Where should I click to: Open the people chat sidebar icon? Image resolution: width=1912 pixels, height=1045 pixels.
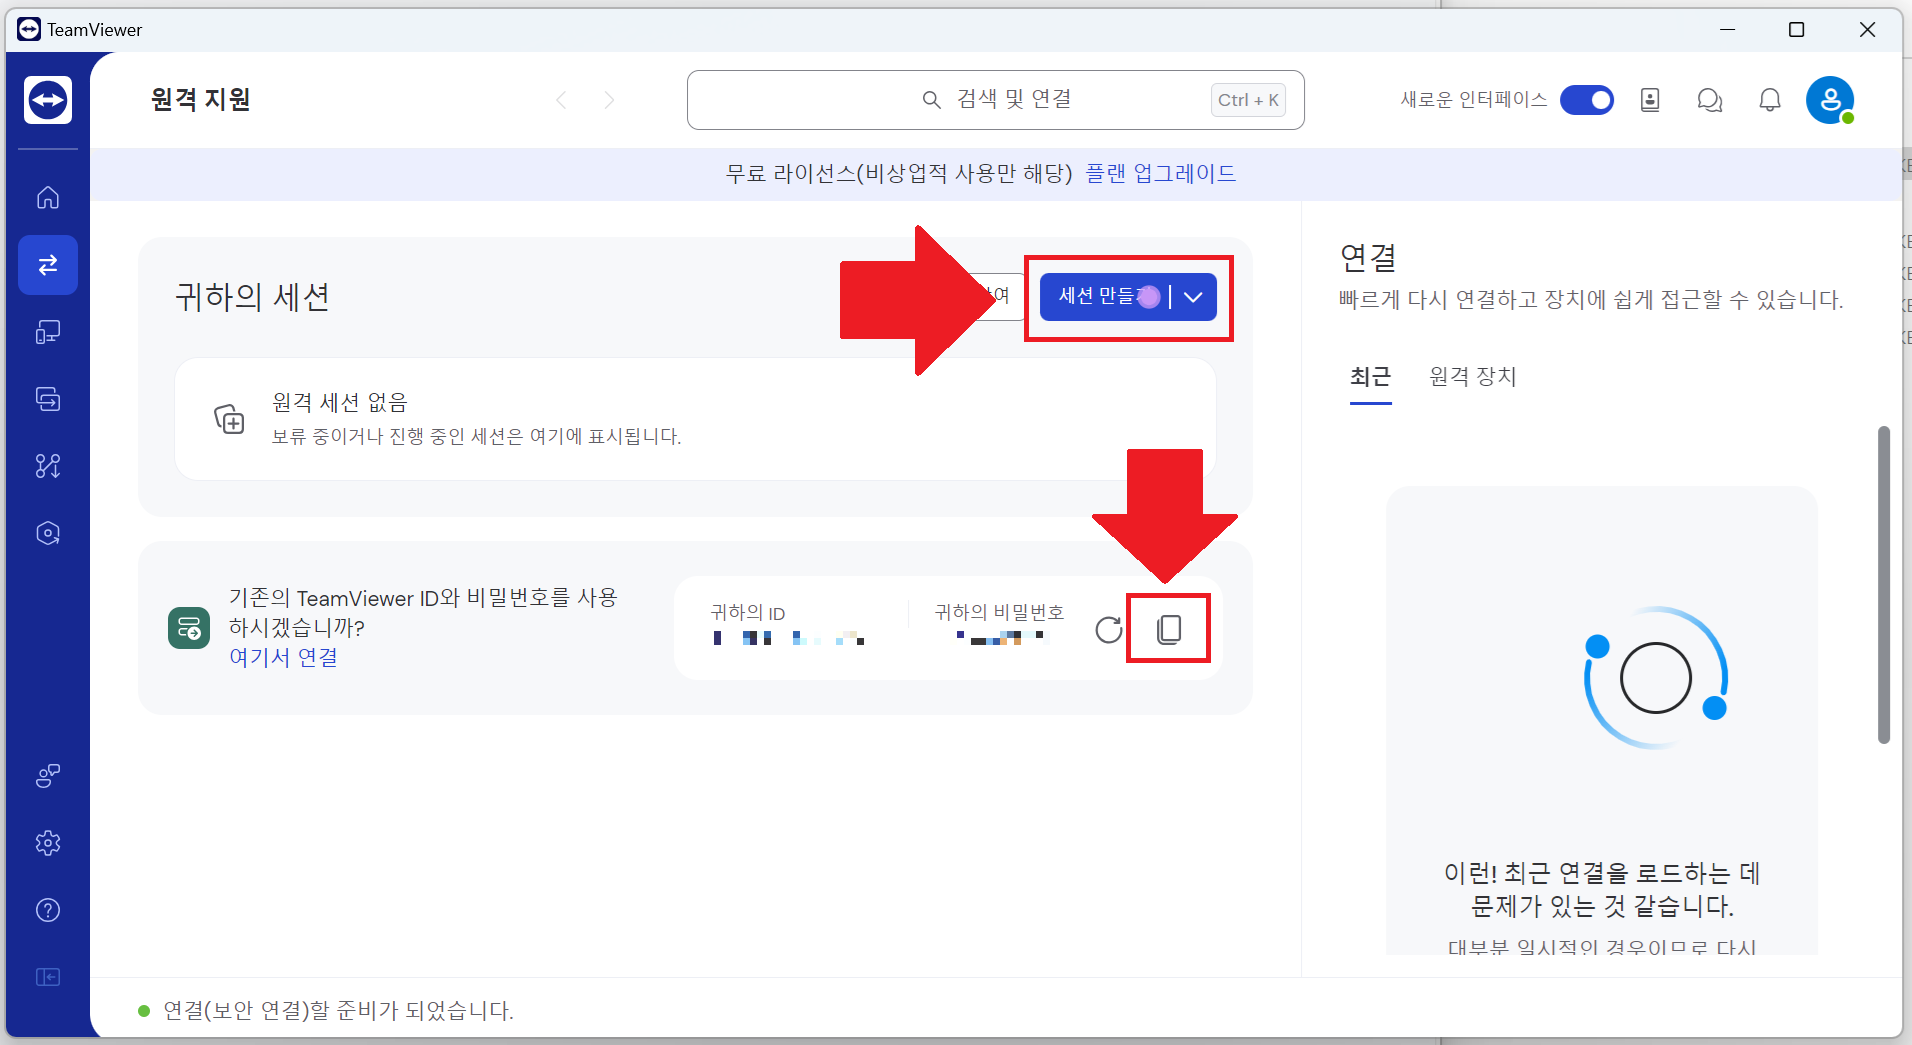48,776
